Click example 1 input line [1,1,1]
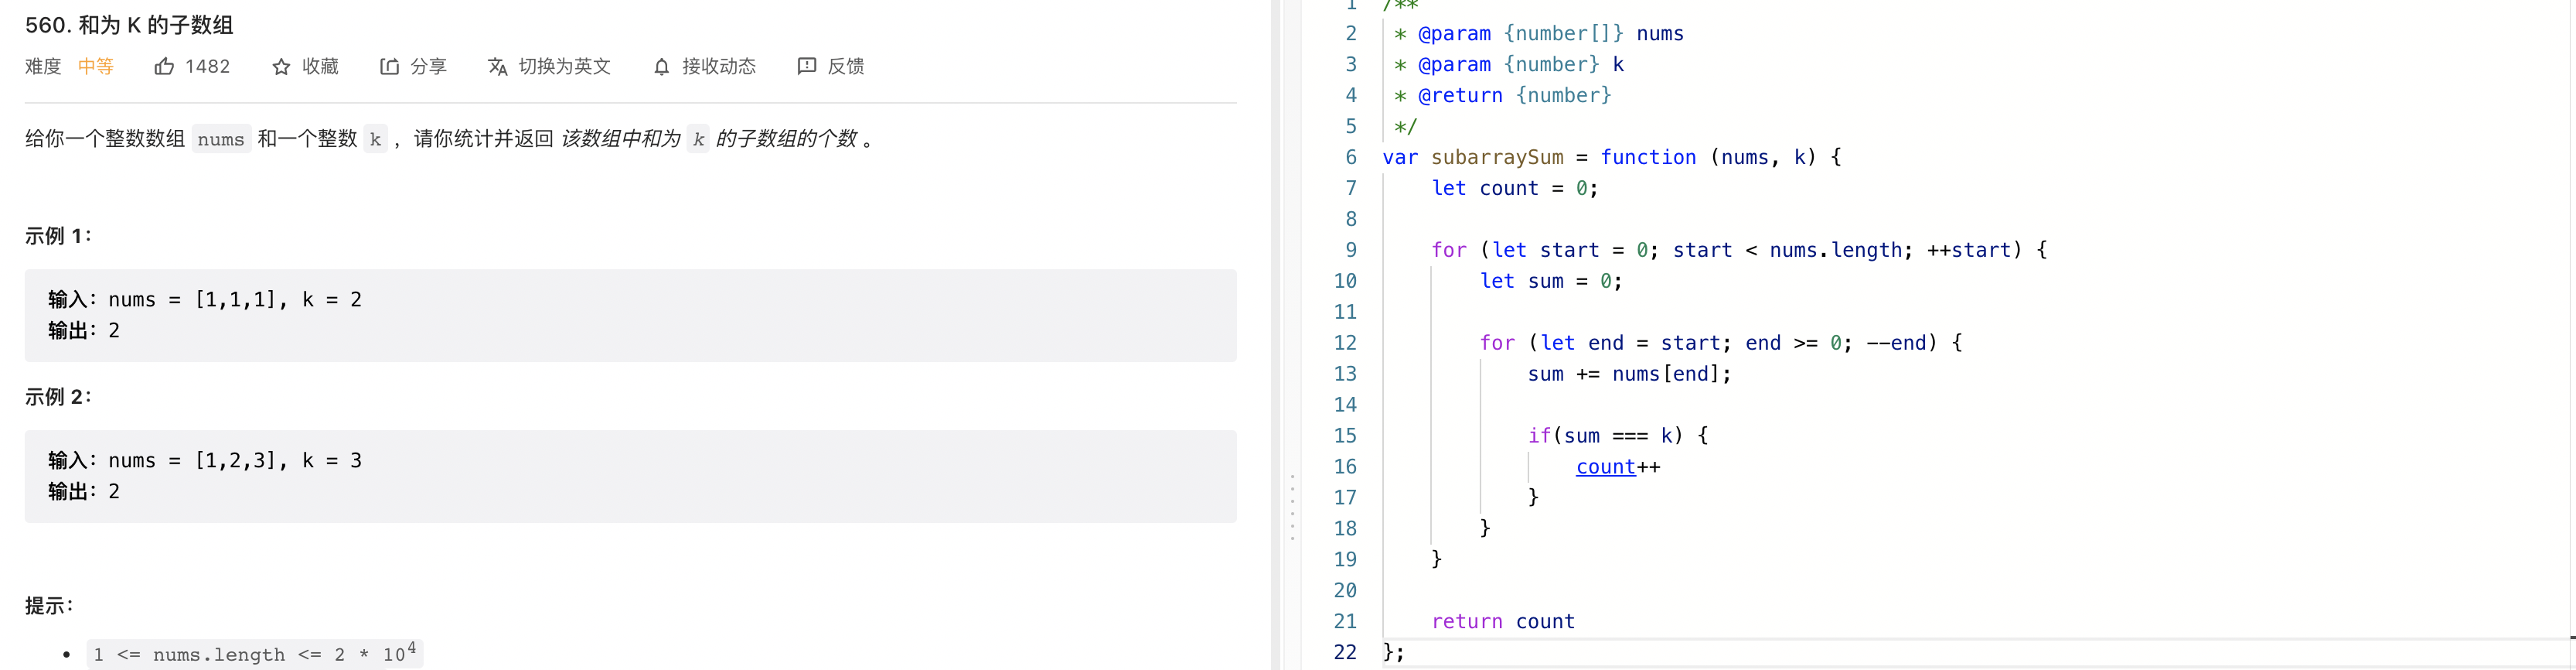The image size is (2576, 670). 205,299
